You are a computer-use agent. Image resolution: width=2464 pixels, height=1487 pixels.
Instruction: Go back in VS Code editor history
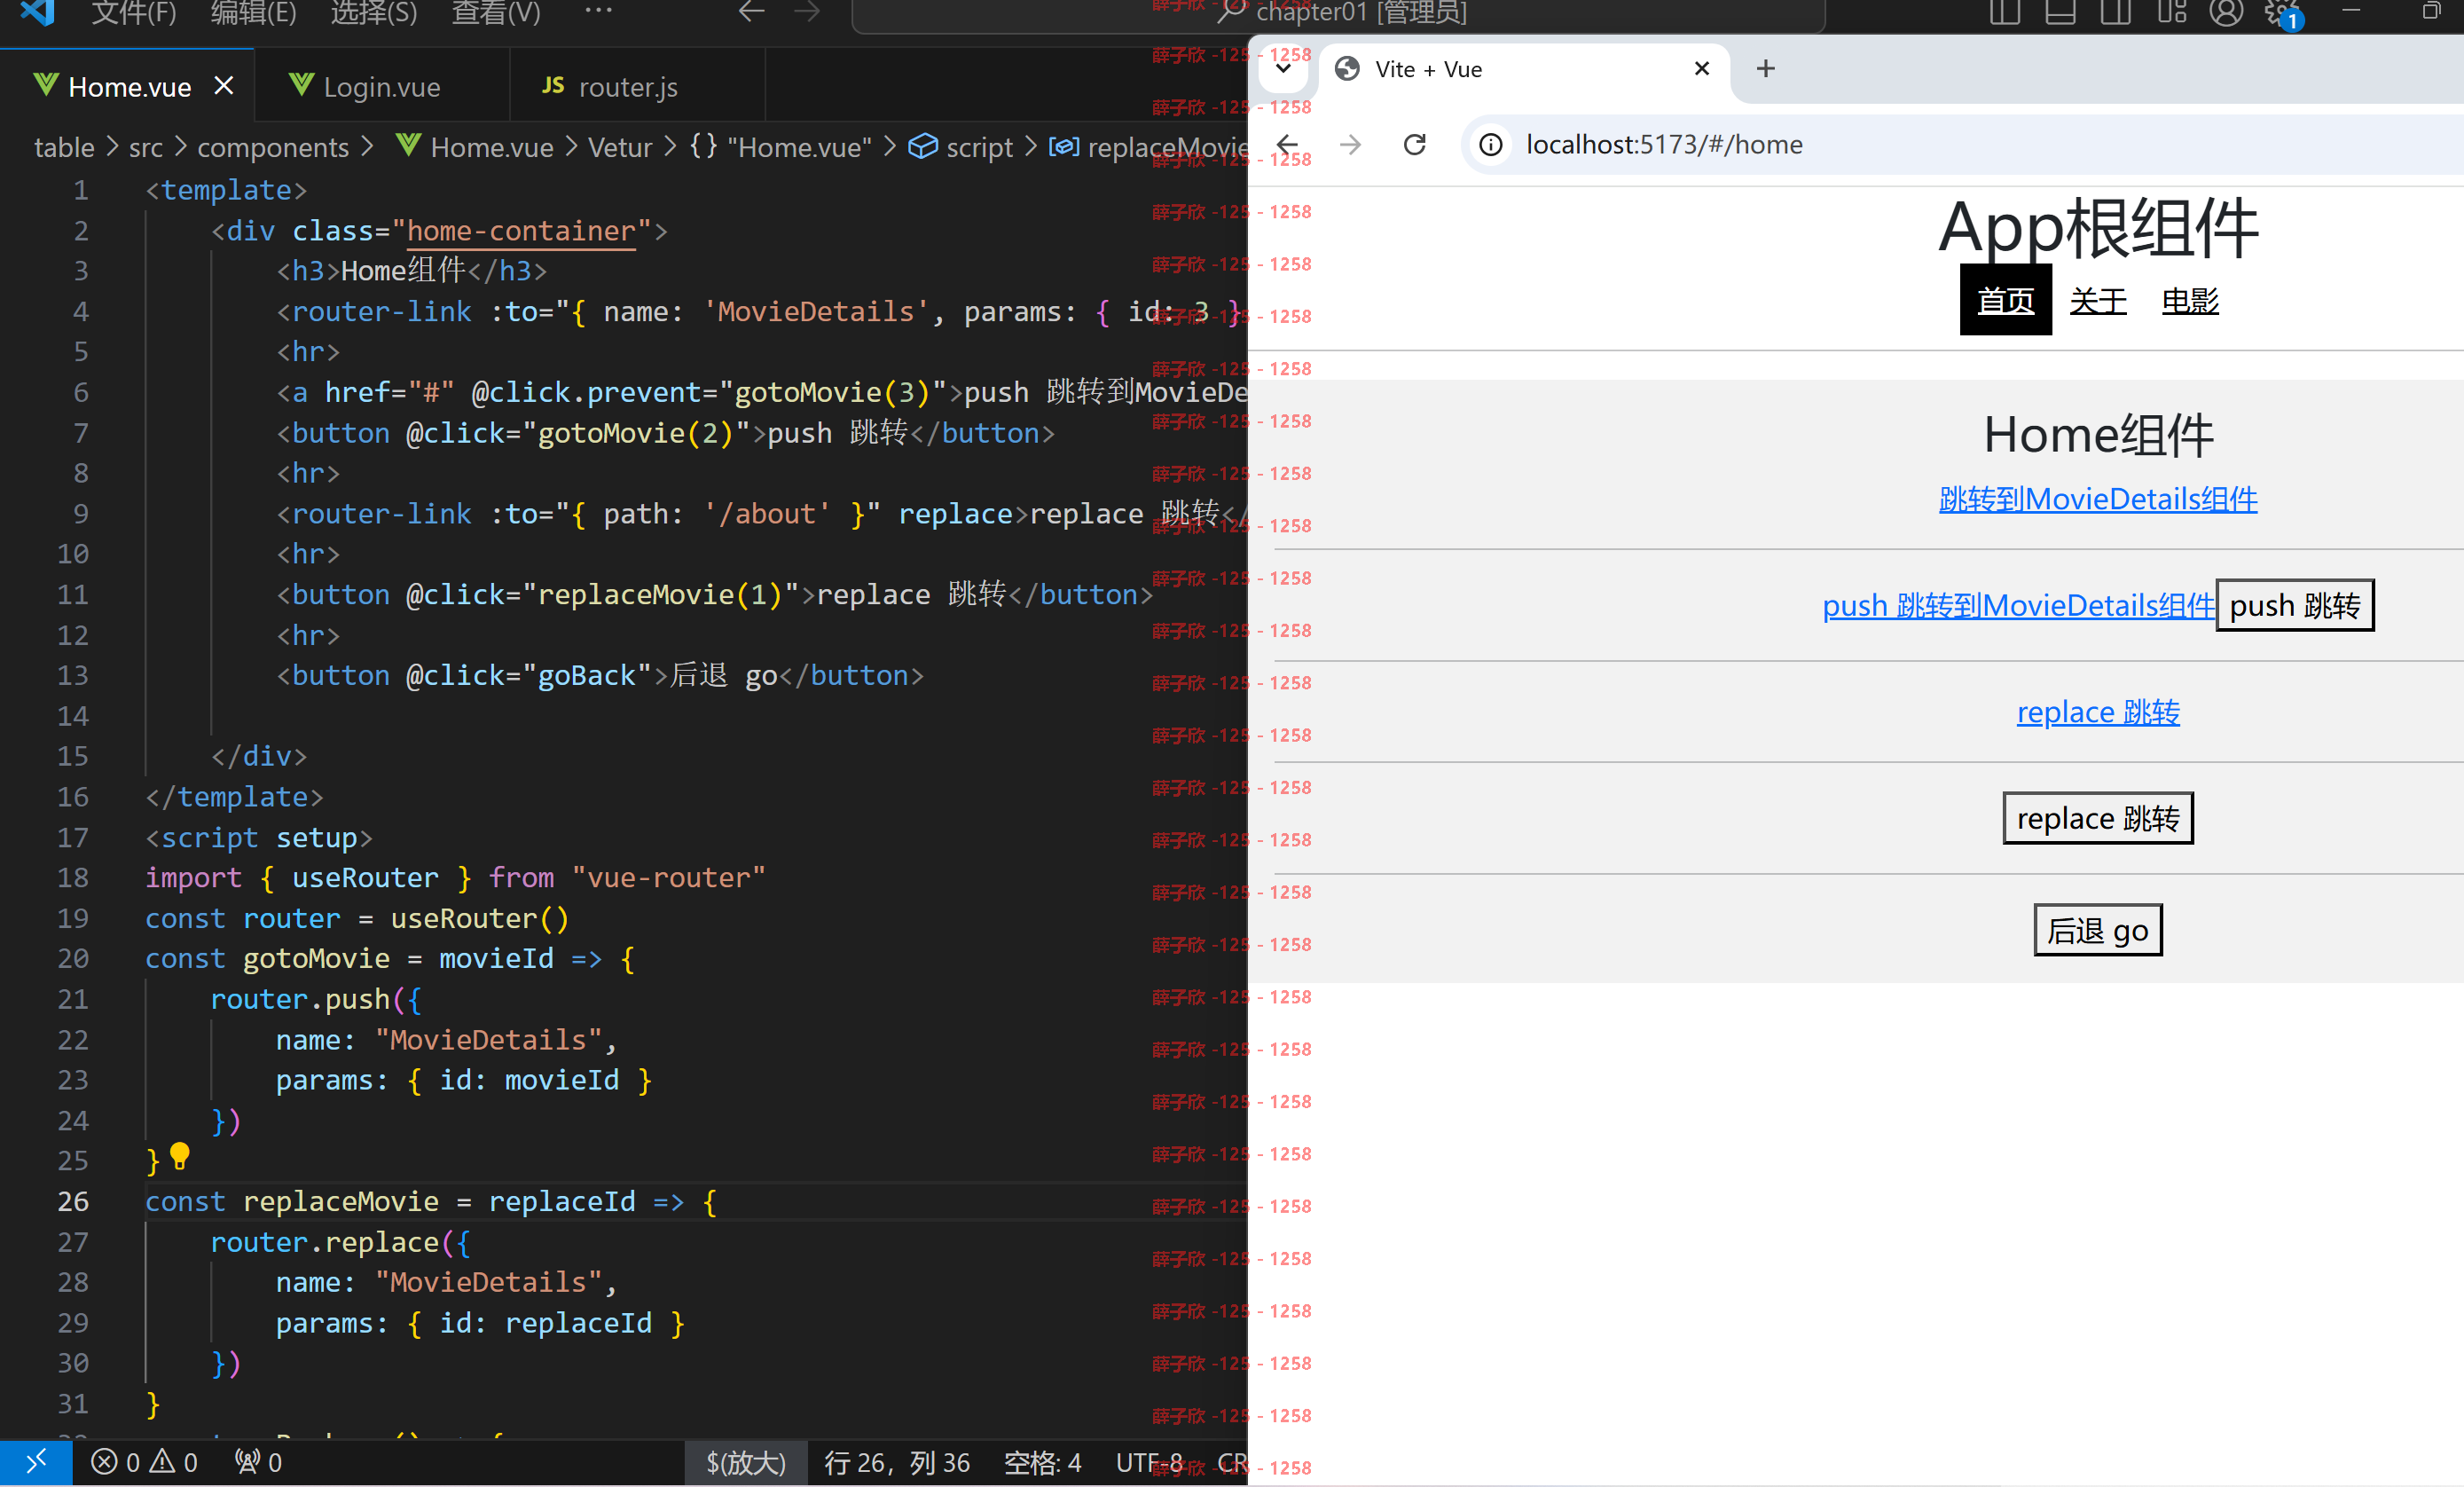pyautogui.click(x=752, y=12)
